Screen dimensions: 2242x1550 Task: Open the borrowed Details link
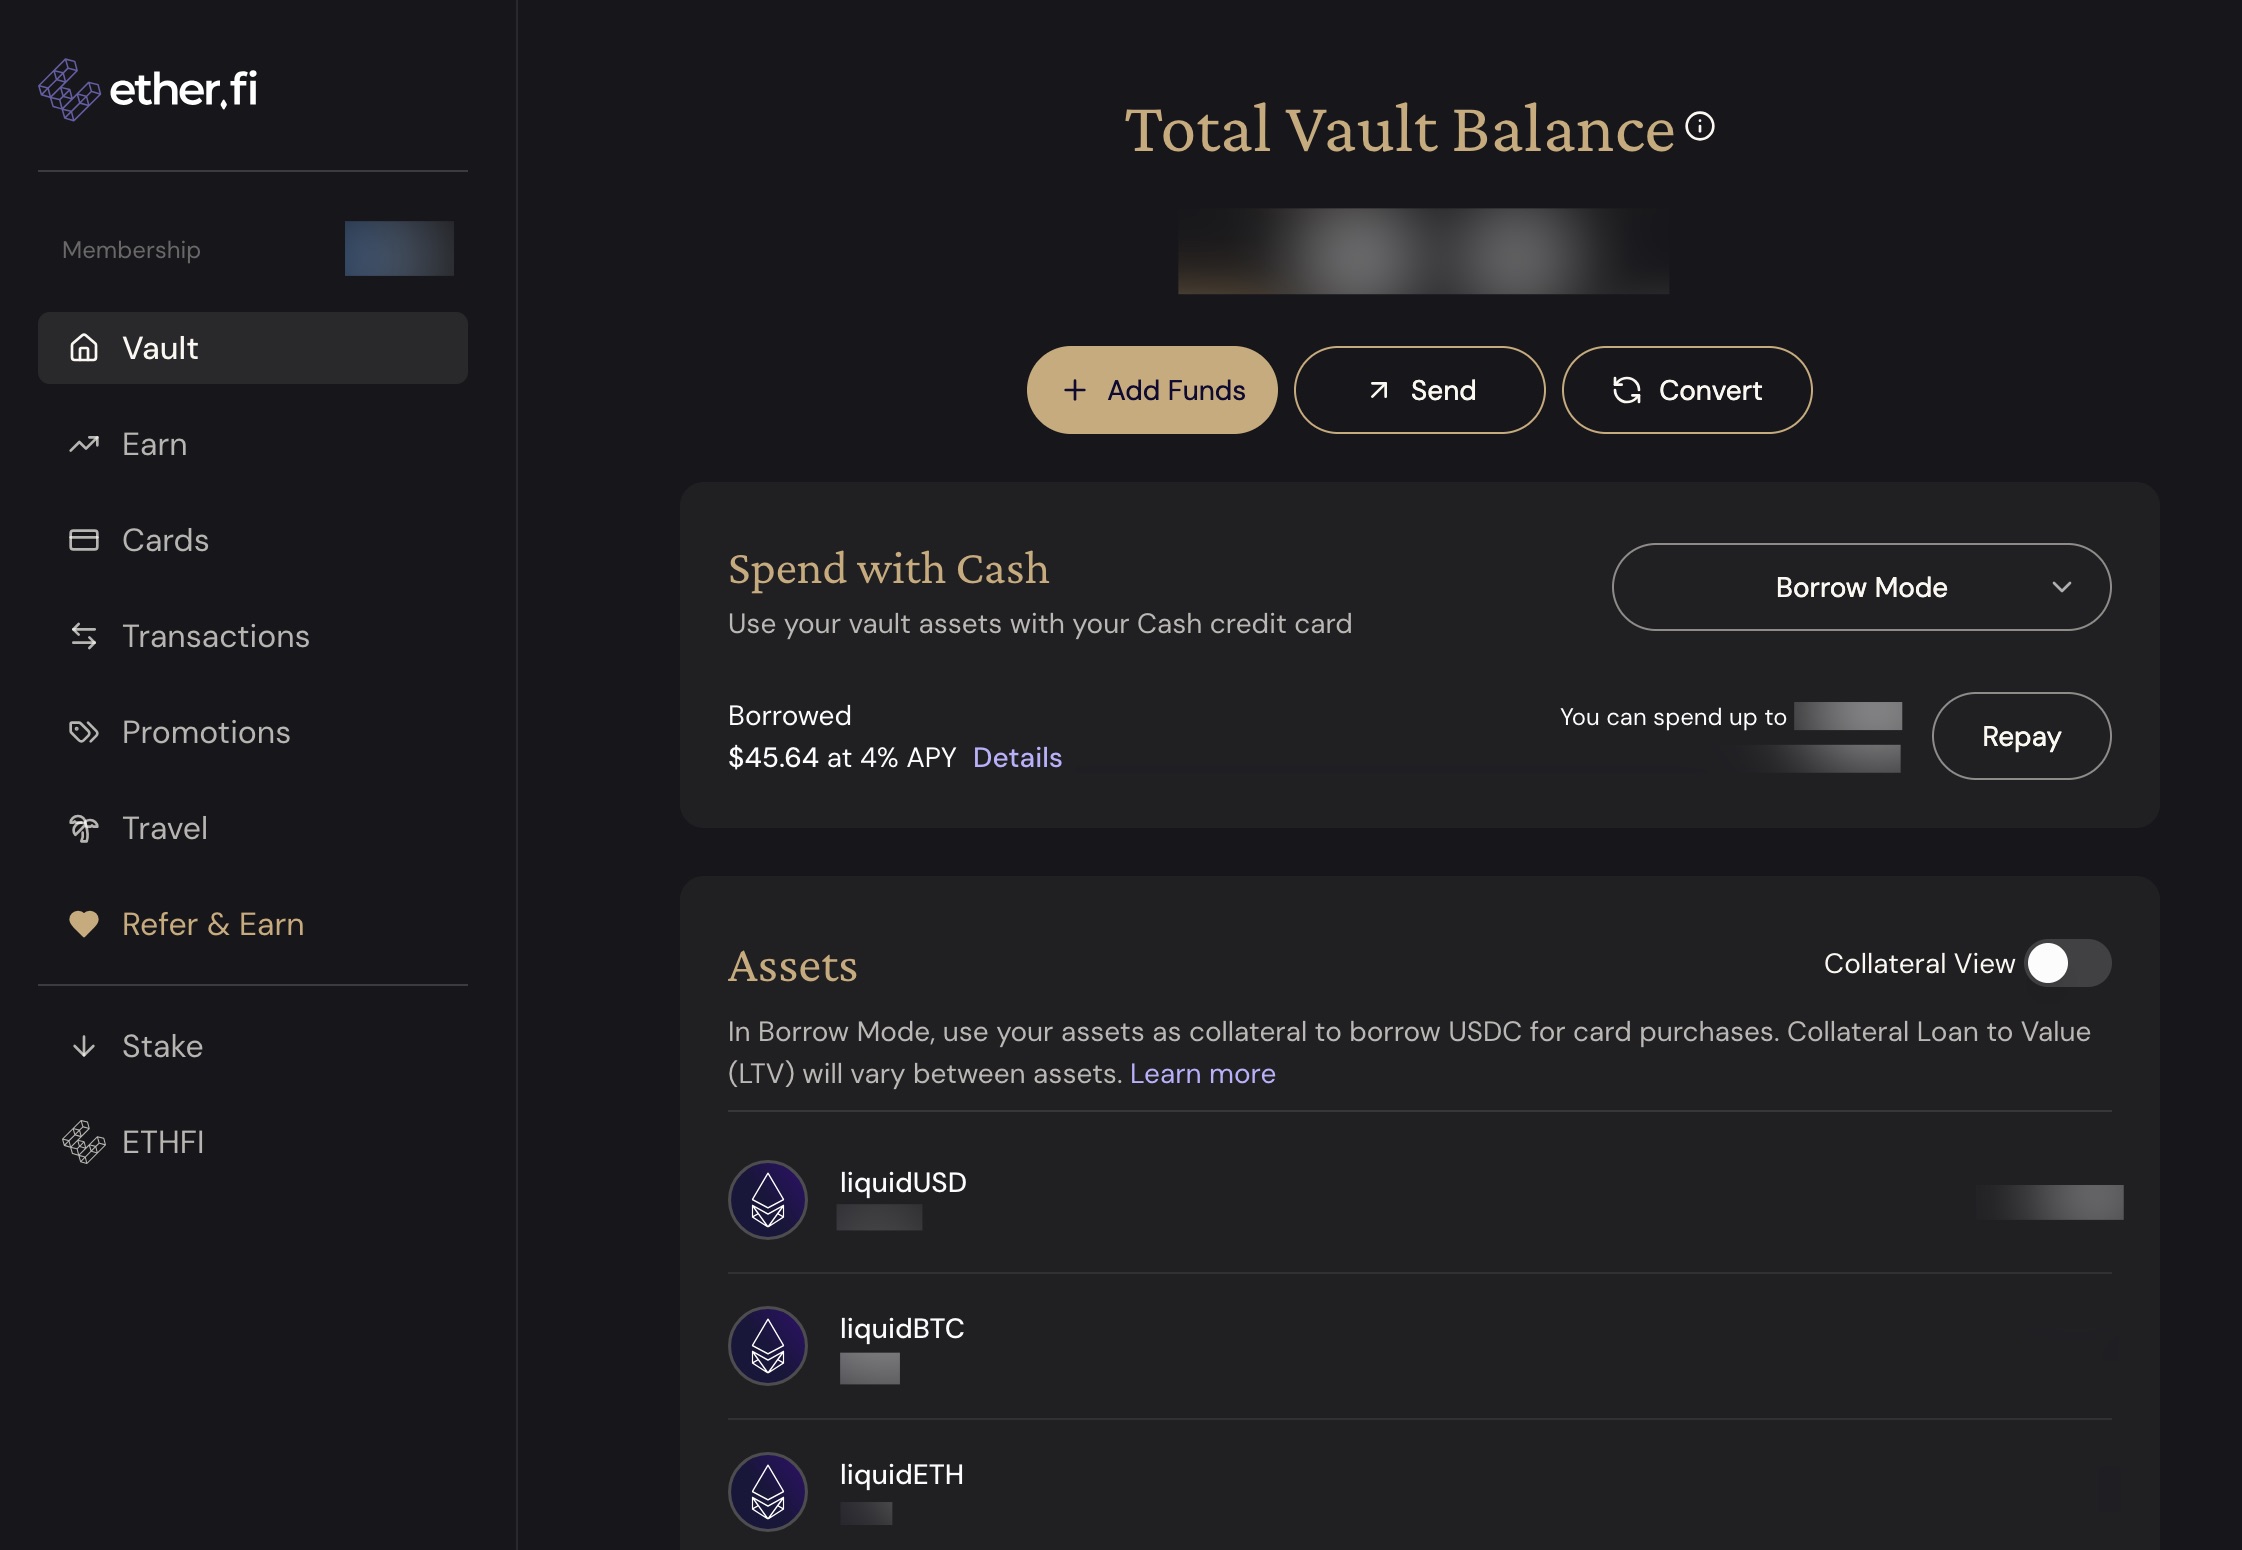pos(1017,757)
